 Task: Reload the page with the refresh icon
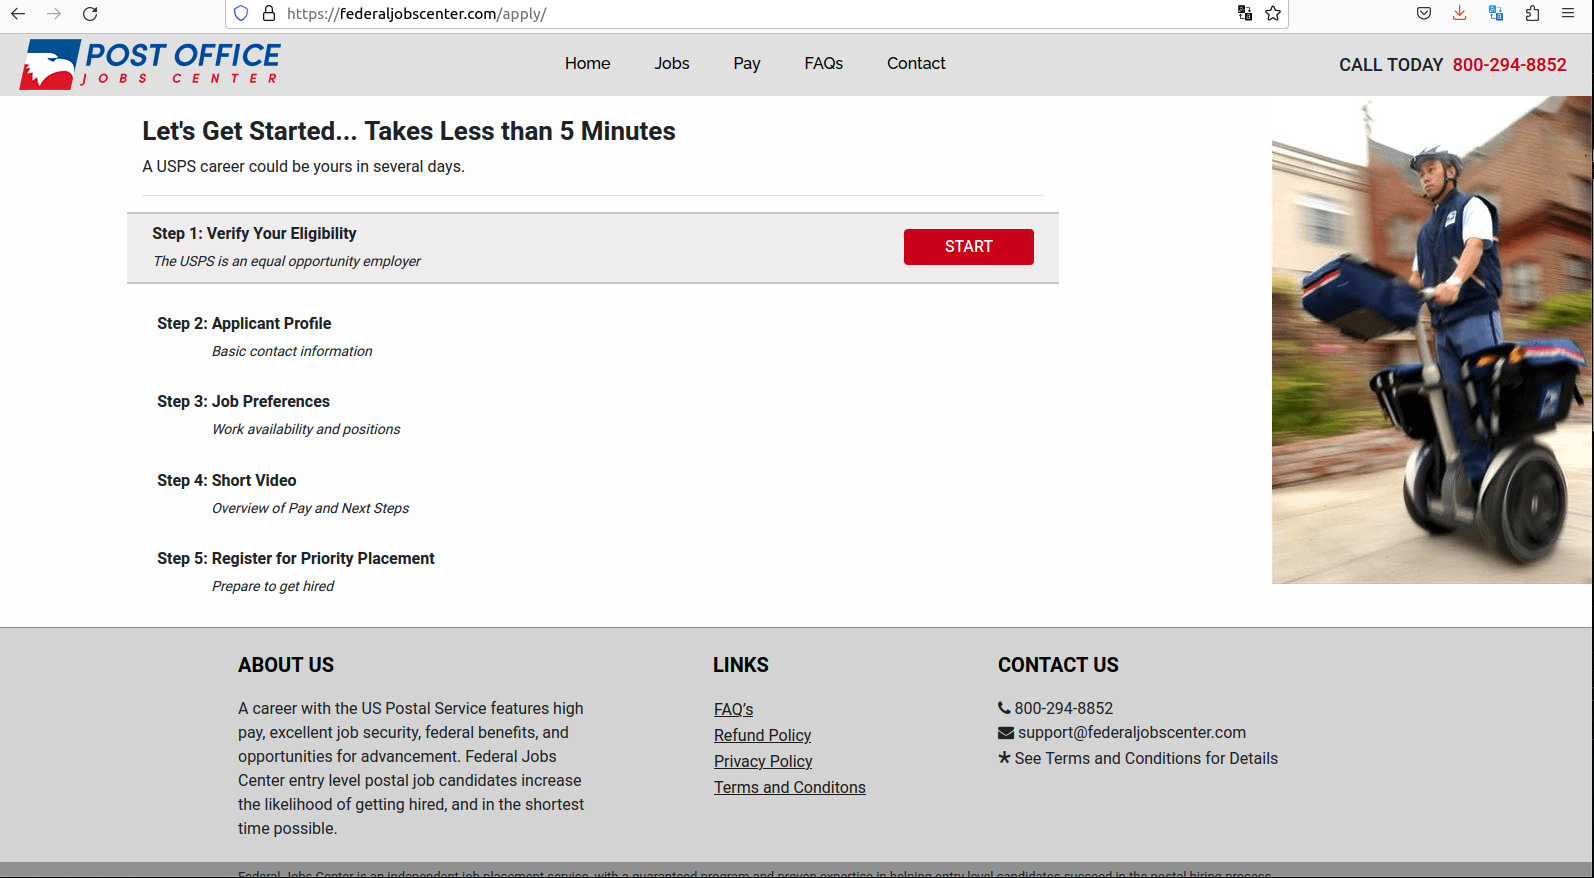[x=90, y=14]
